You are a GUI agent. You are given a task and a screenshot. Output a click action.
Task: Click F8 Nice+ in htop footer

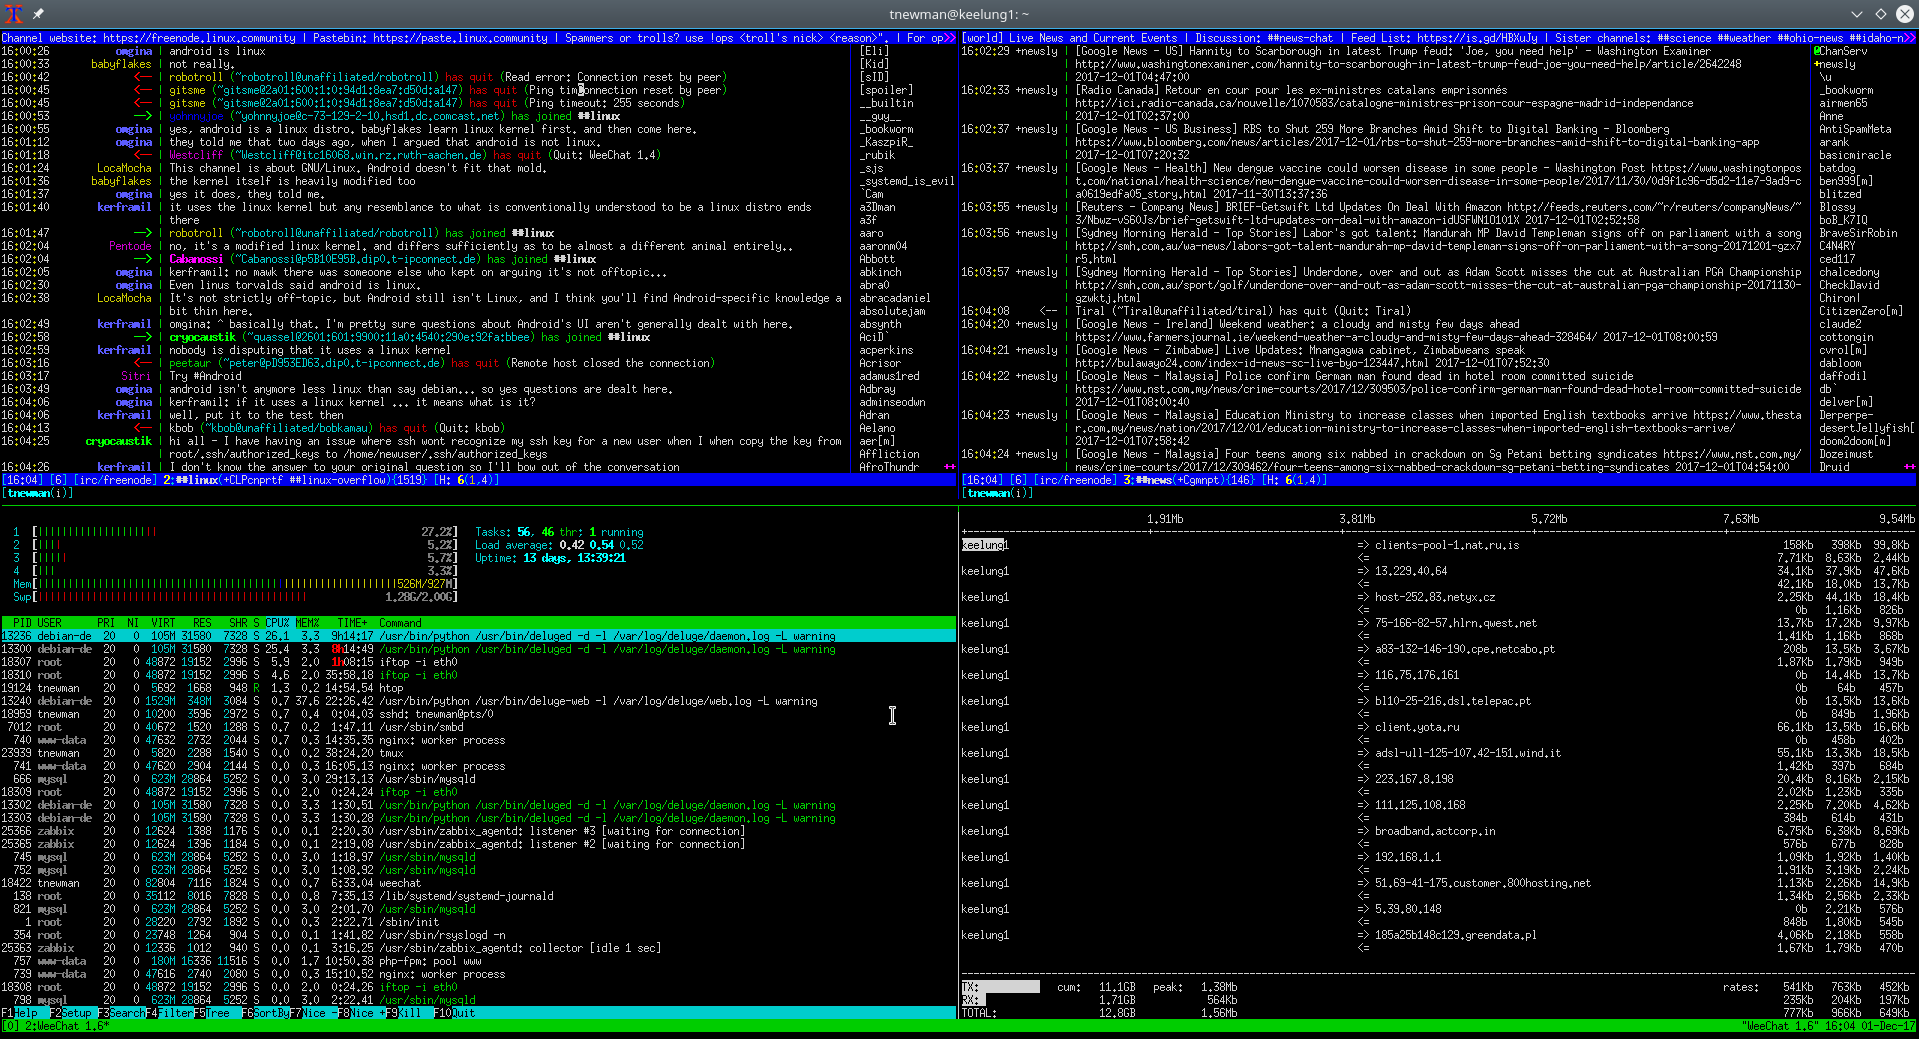click(362, 1013)
